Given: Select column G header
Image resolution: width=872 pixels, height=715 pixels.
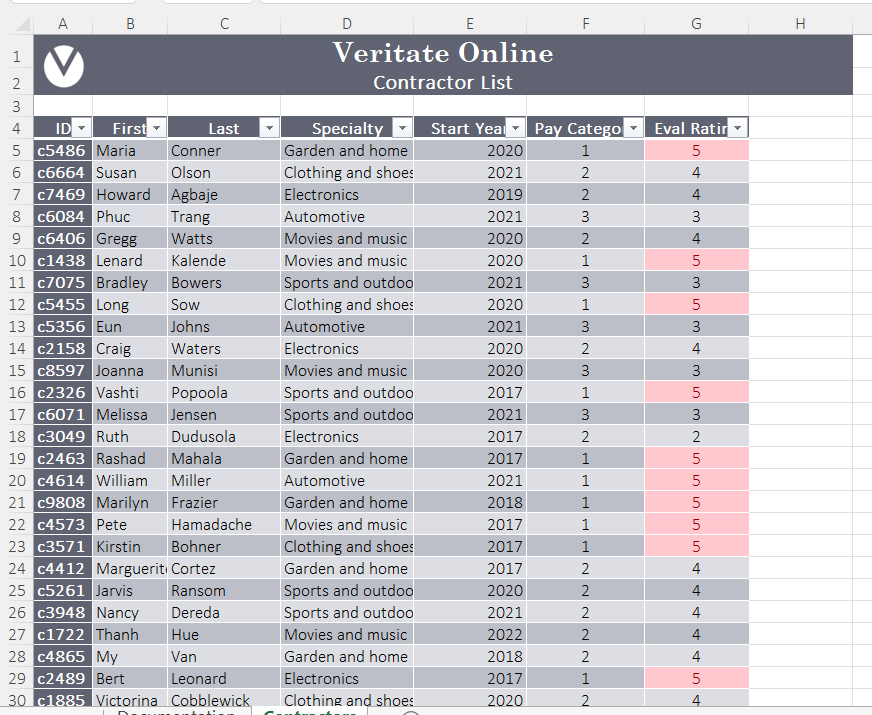Looking at the screenshot, I should (696, 24).
